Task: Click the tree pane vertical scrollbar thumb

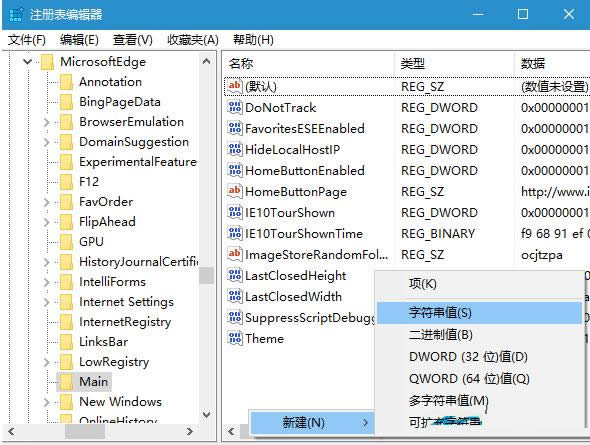Action: pos(207,275)
